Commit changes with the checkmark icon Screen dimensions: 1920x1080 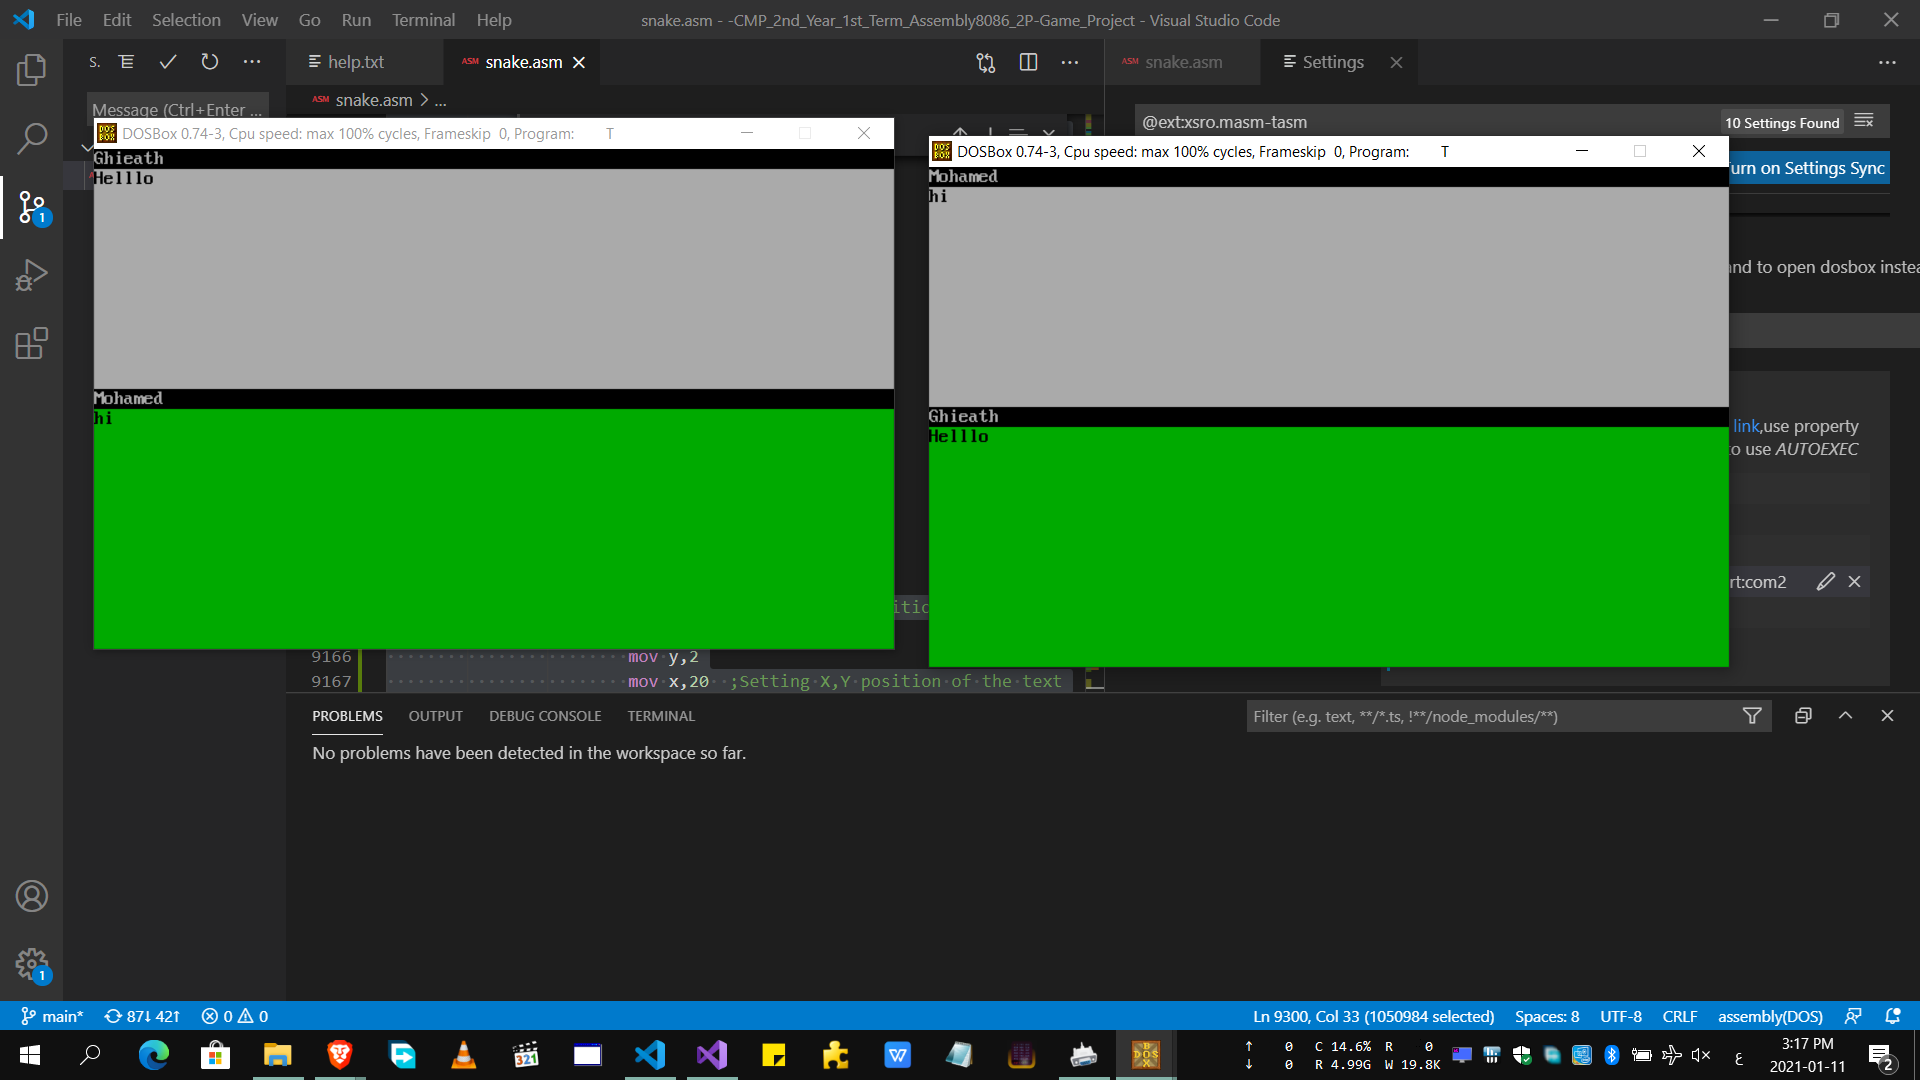pyautogui.click(x=168, y=62)
